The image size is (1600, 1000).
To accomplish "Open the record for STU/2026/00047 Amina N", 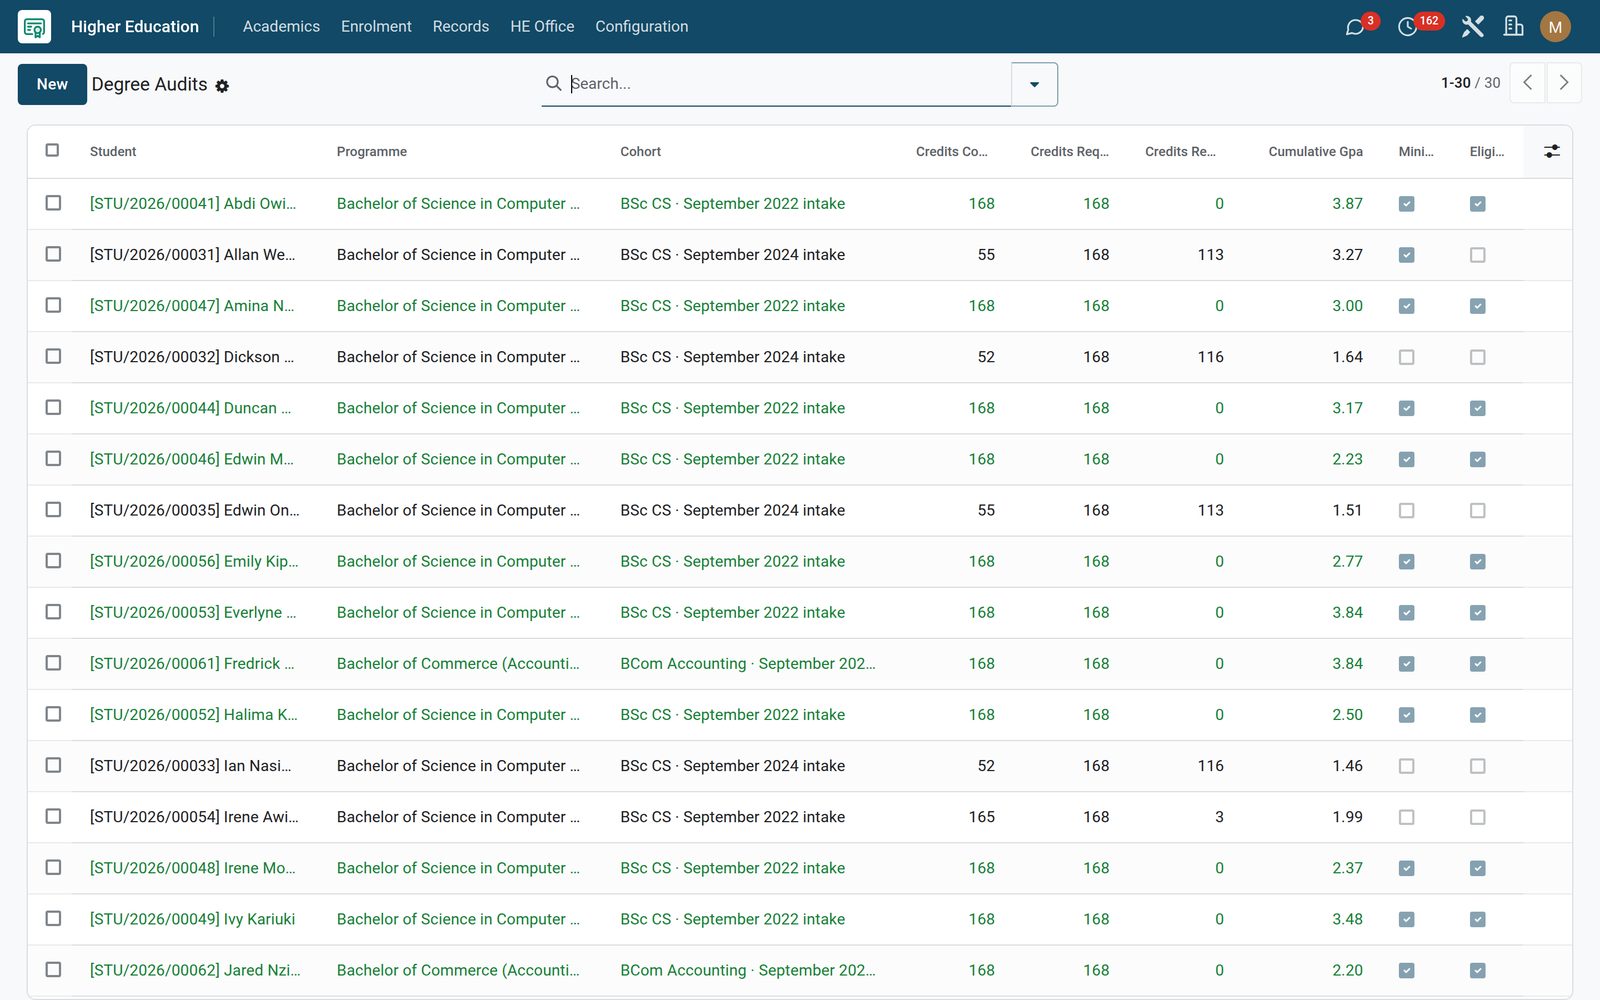I will tap(192, 306).
